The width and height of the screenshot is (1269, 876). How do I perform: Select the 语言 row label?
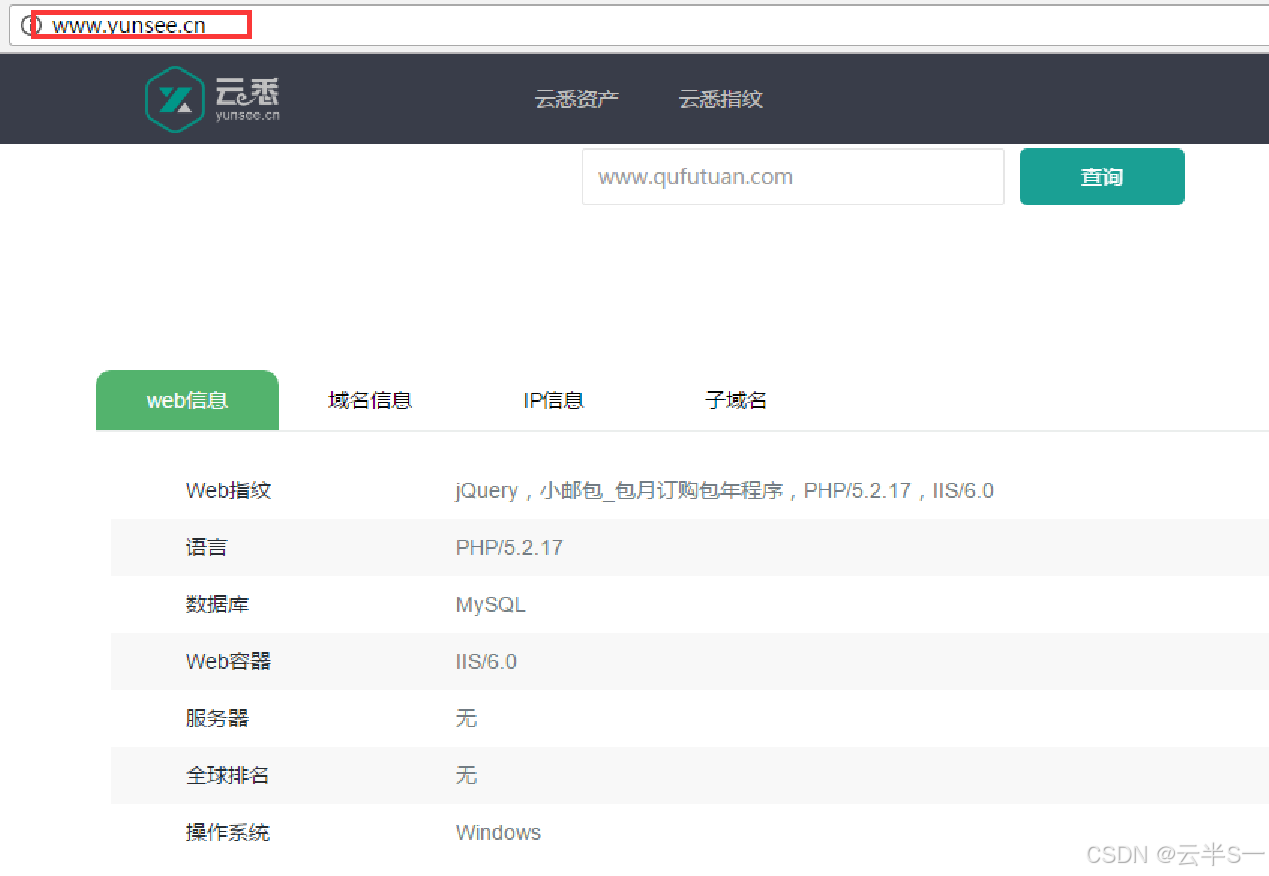tap(206, 548)
